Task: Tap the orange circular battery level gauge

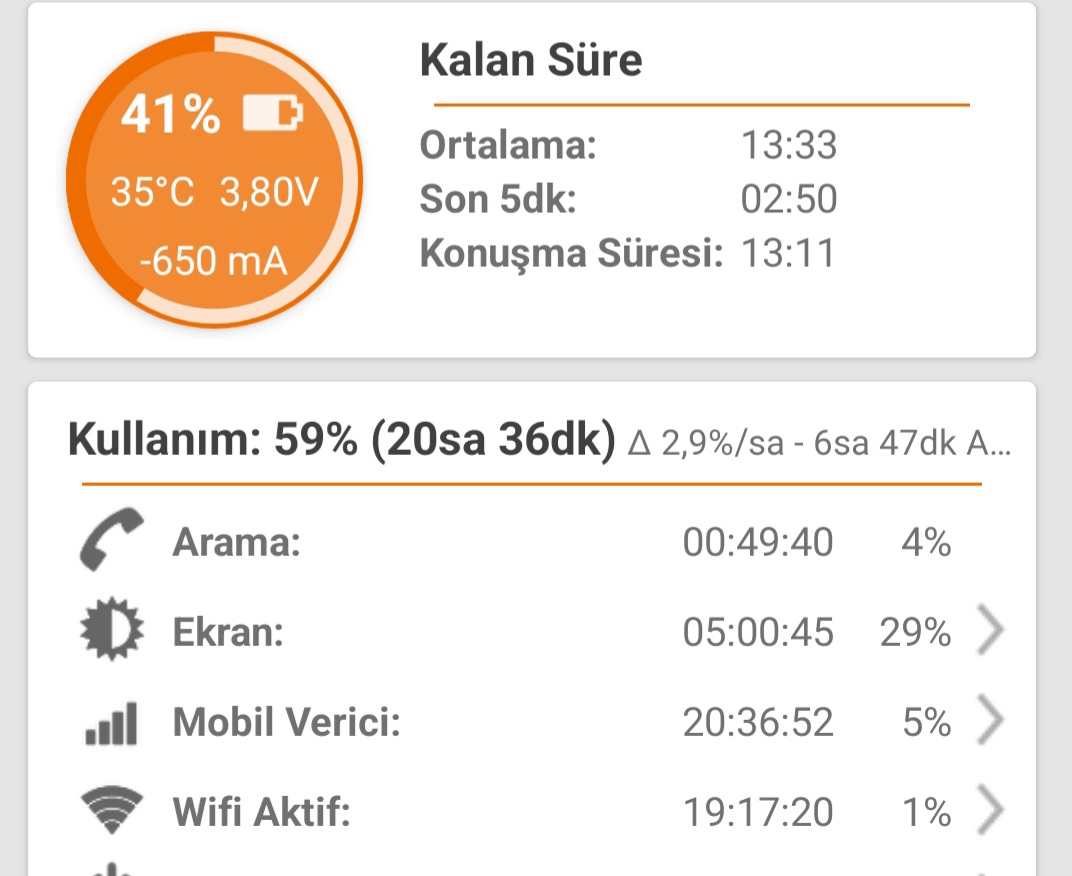Action: pos(214,180)
